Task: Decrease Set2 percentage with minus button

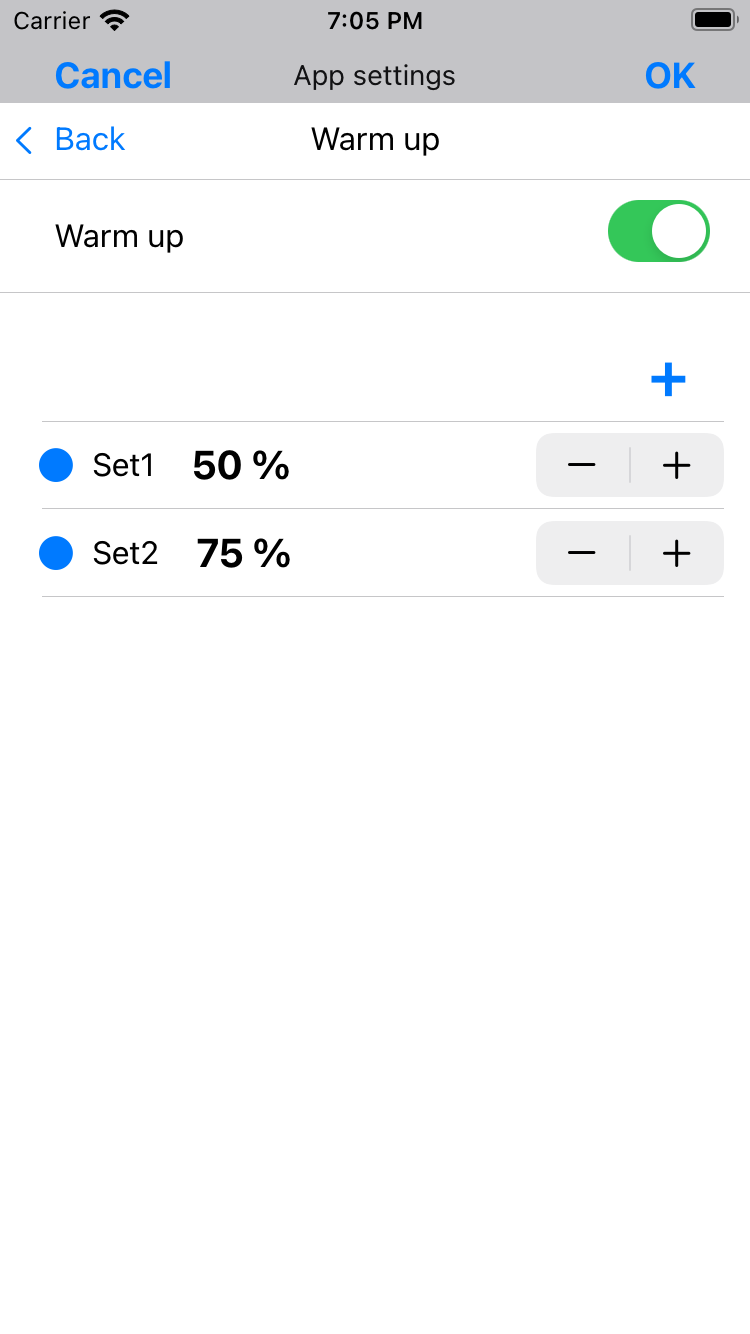Action: click(x=582, y=553)
